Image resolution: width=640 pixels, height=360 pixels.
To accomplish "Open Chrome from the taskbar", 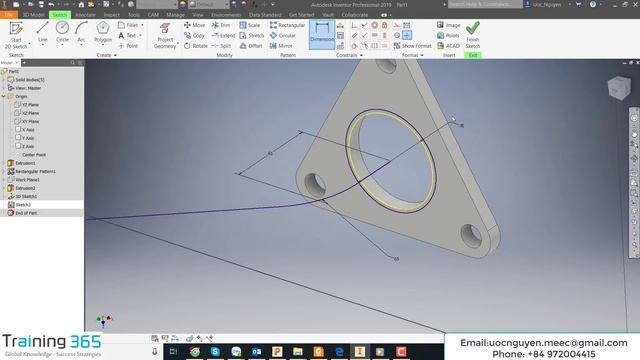I will tap(195, 351).
